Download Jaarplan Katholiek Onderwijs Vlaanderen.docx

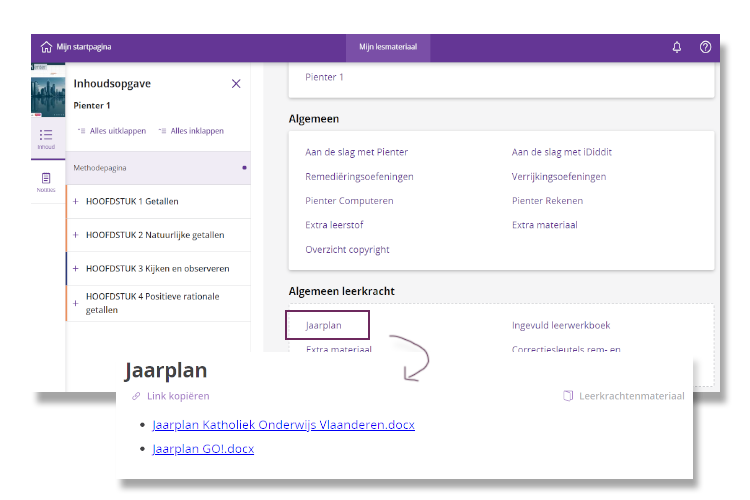[283, 425]
